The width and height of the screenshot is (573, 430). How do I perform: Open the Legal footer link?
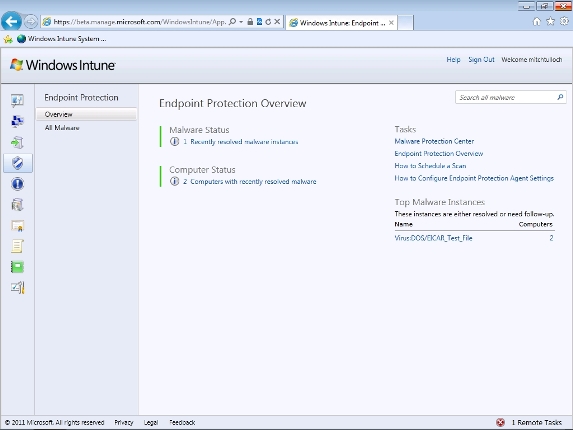151,422
